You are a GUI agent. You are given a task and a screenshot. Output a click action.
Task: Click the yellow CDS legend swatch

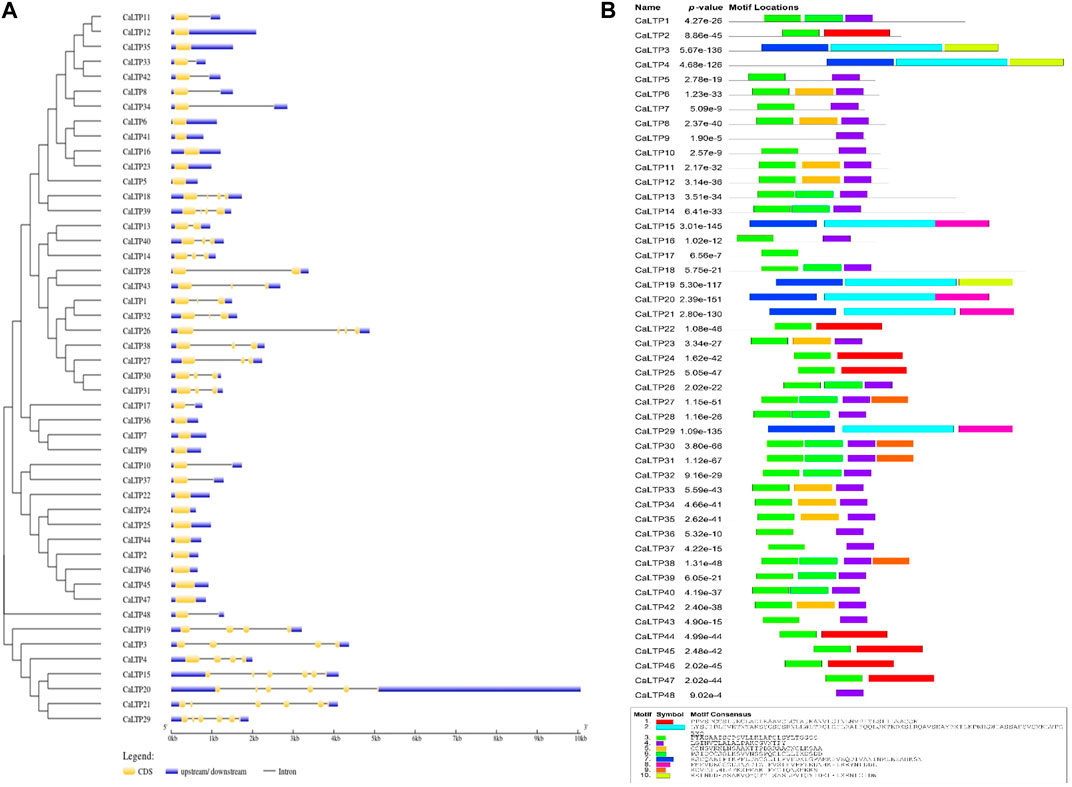pos(129,771)
